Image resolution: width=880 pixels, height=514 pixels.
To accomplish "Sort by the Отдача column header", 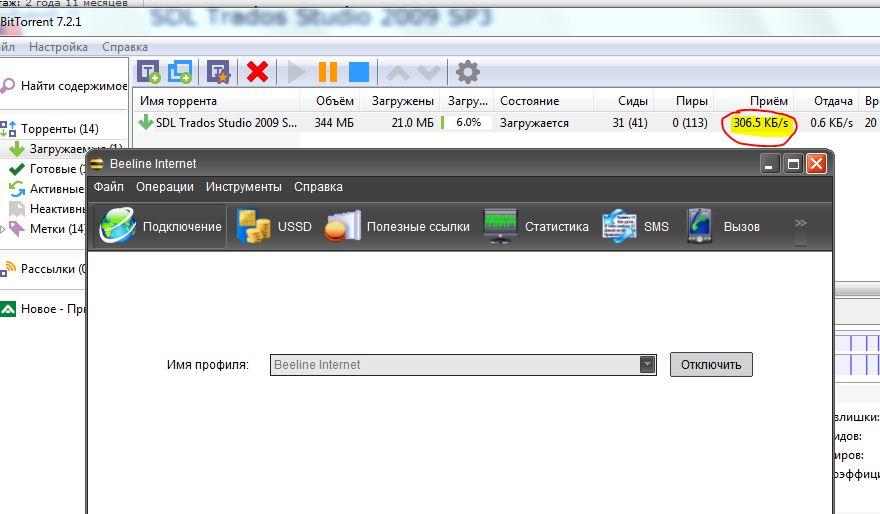I will pyautogui.click(x=833, y=101).
